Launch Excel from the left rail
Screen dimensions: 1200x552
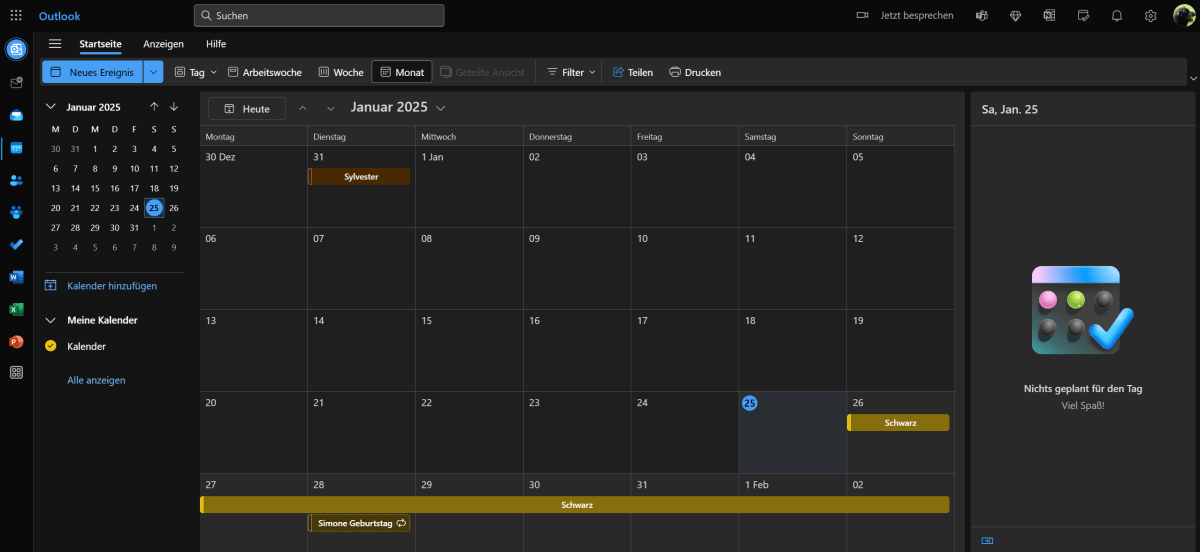tap(16, 309)
